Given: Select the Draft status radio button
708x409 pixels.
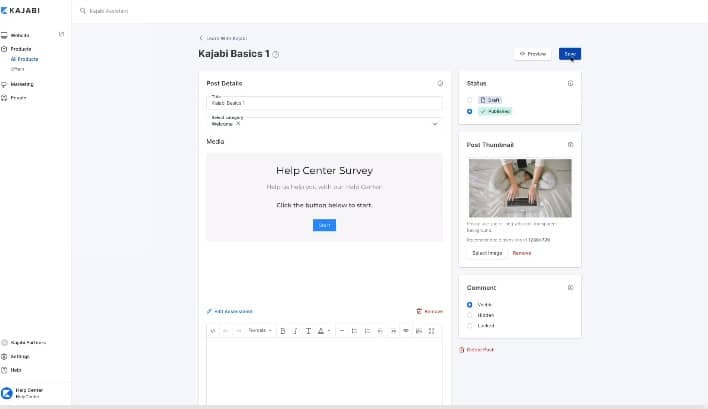Looking at the screenshot, I should click(470, 100).
